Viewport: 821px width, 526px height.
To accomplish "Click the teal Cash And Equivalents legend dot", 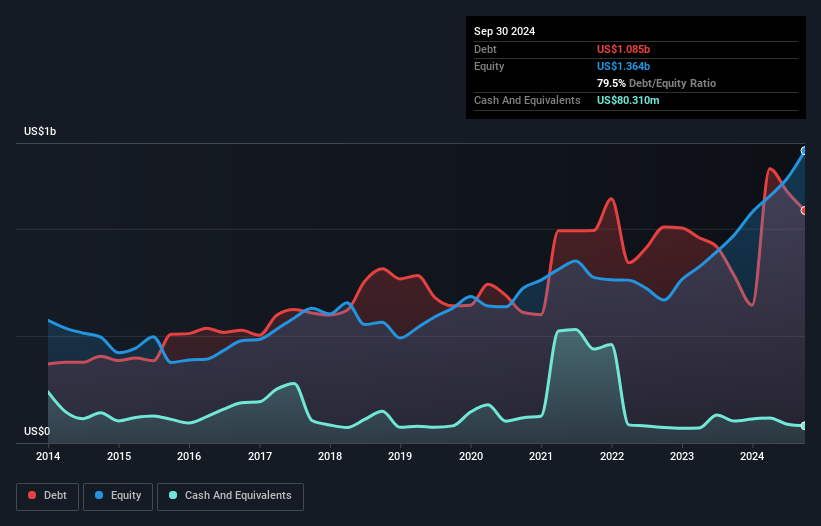I will point(173,495).
